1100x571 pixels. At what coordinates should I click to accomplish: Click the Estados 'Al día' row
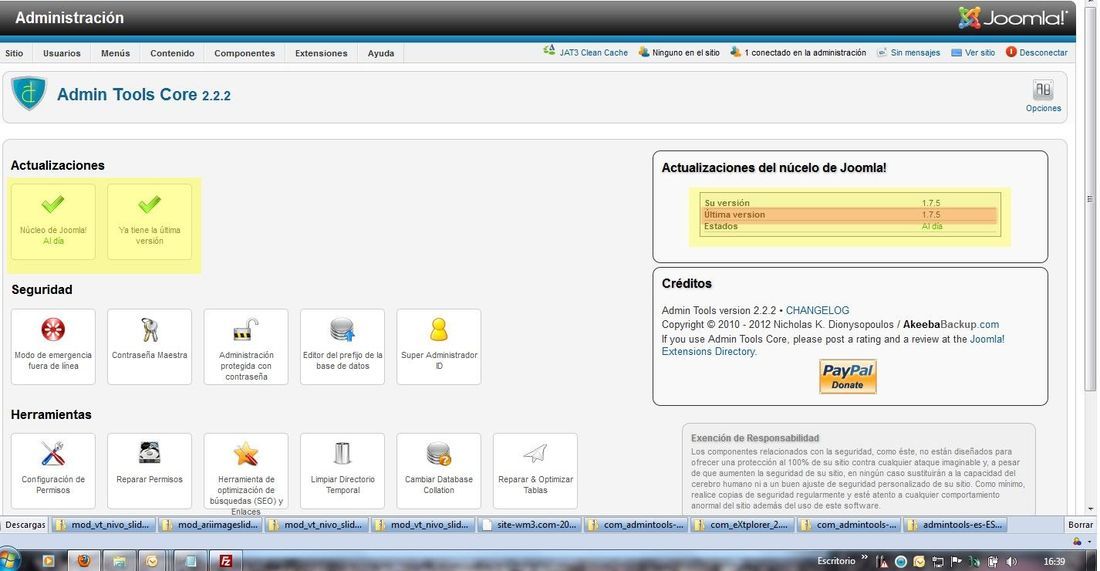(850, 227)
